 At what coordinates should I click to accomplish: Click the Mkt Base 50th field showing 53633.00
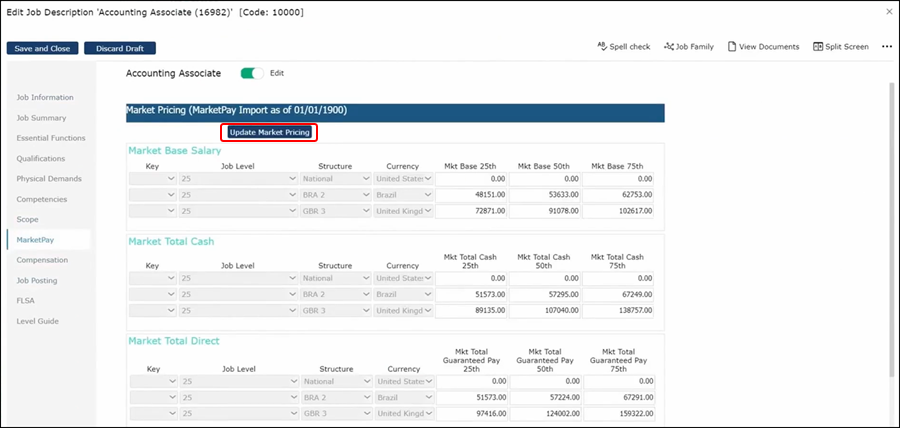pyautogui.click(x=547, y=195)
